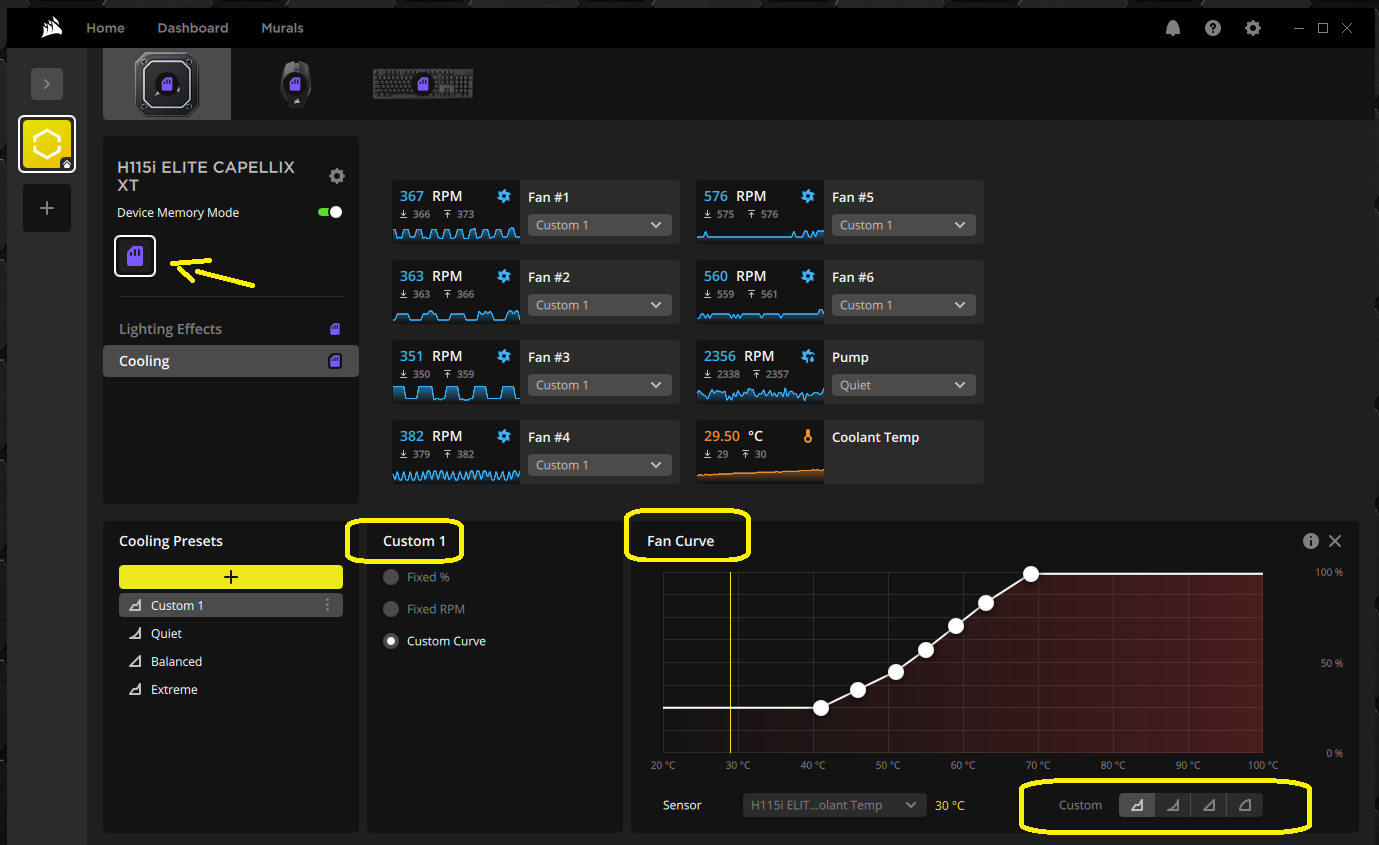Apply the third curve shape preset

1209,805
